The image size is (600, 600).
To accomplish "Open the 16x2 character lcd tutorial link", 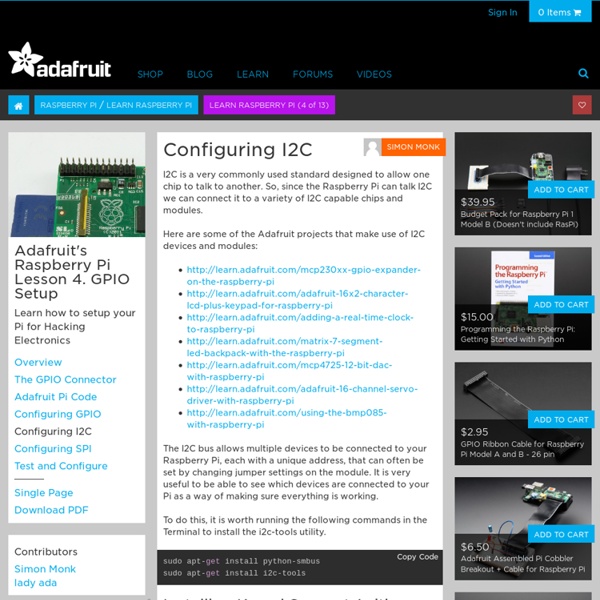I will pyautogui.click(x=297, y=299).
